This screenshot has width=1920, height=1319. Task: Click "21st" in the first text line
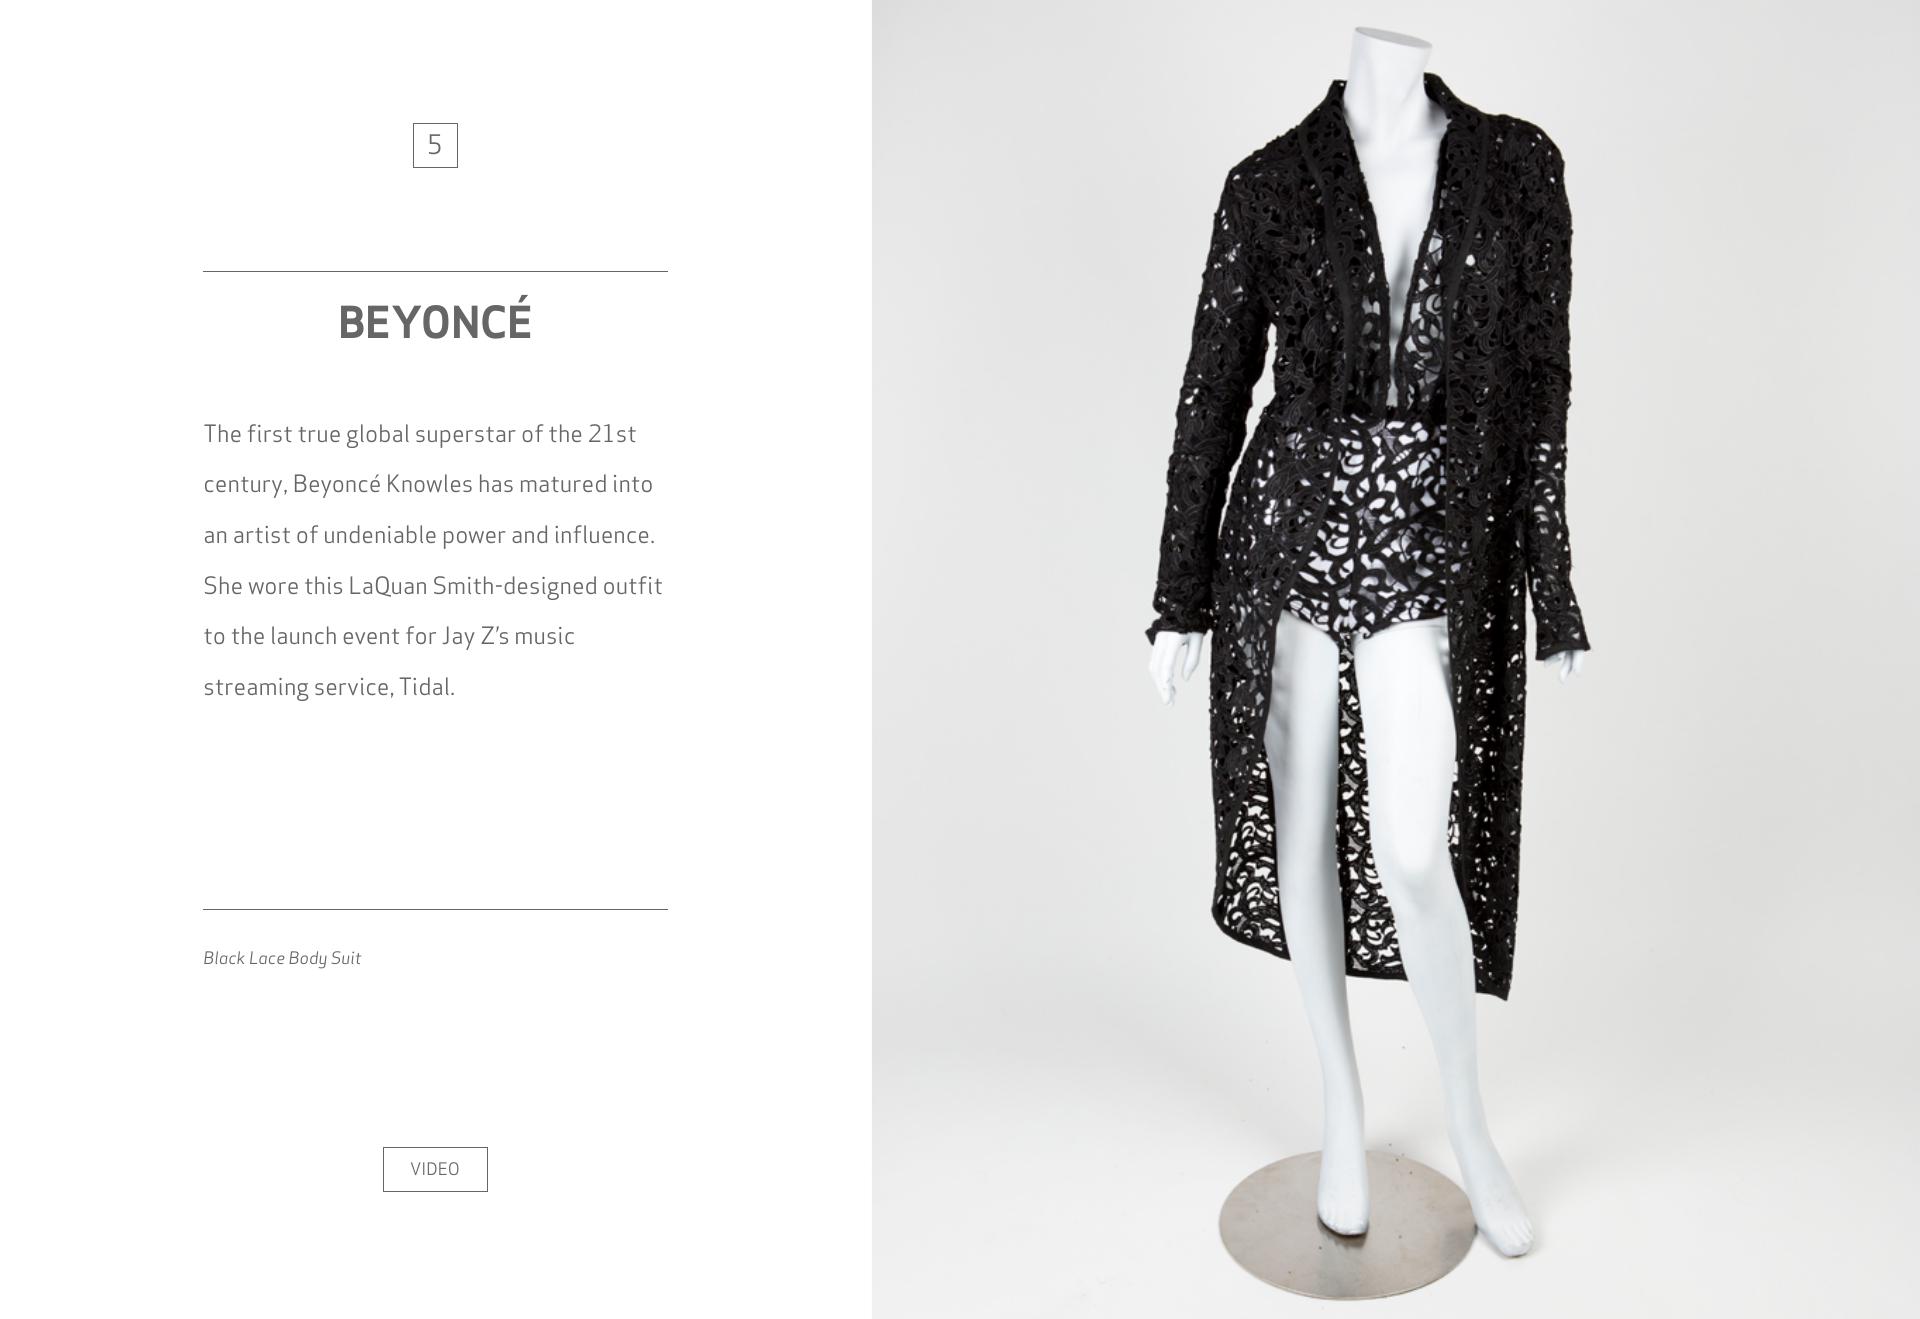click(x=612, y=434)
